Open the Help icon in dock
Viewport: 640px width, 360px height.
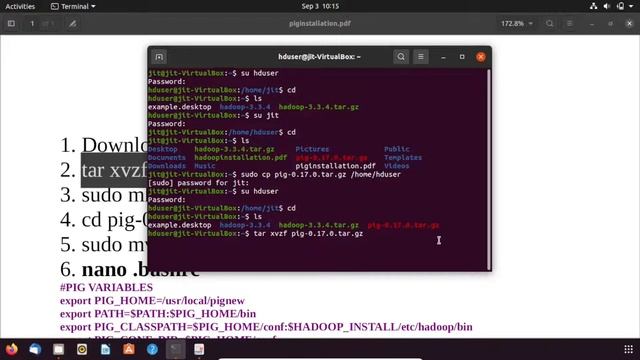click(152, 349)
